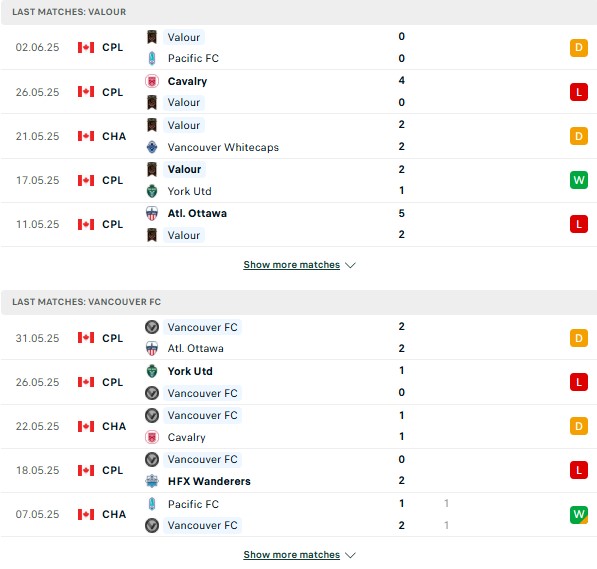Click the HFX Wanderers crest icon
This screenshot has height=569, width=597.
[152, 481]
